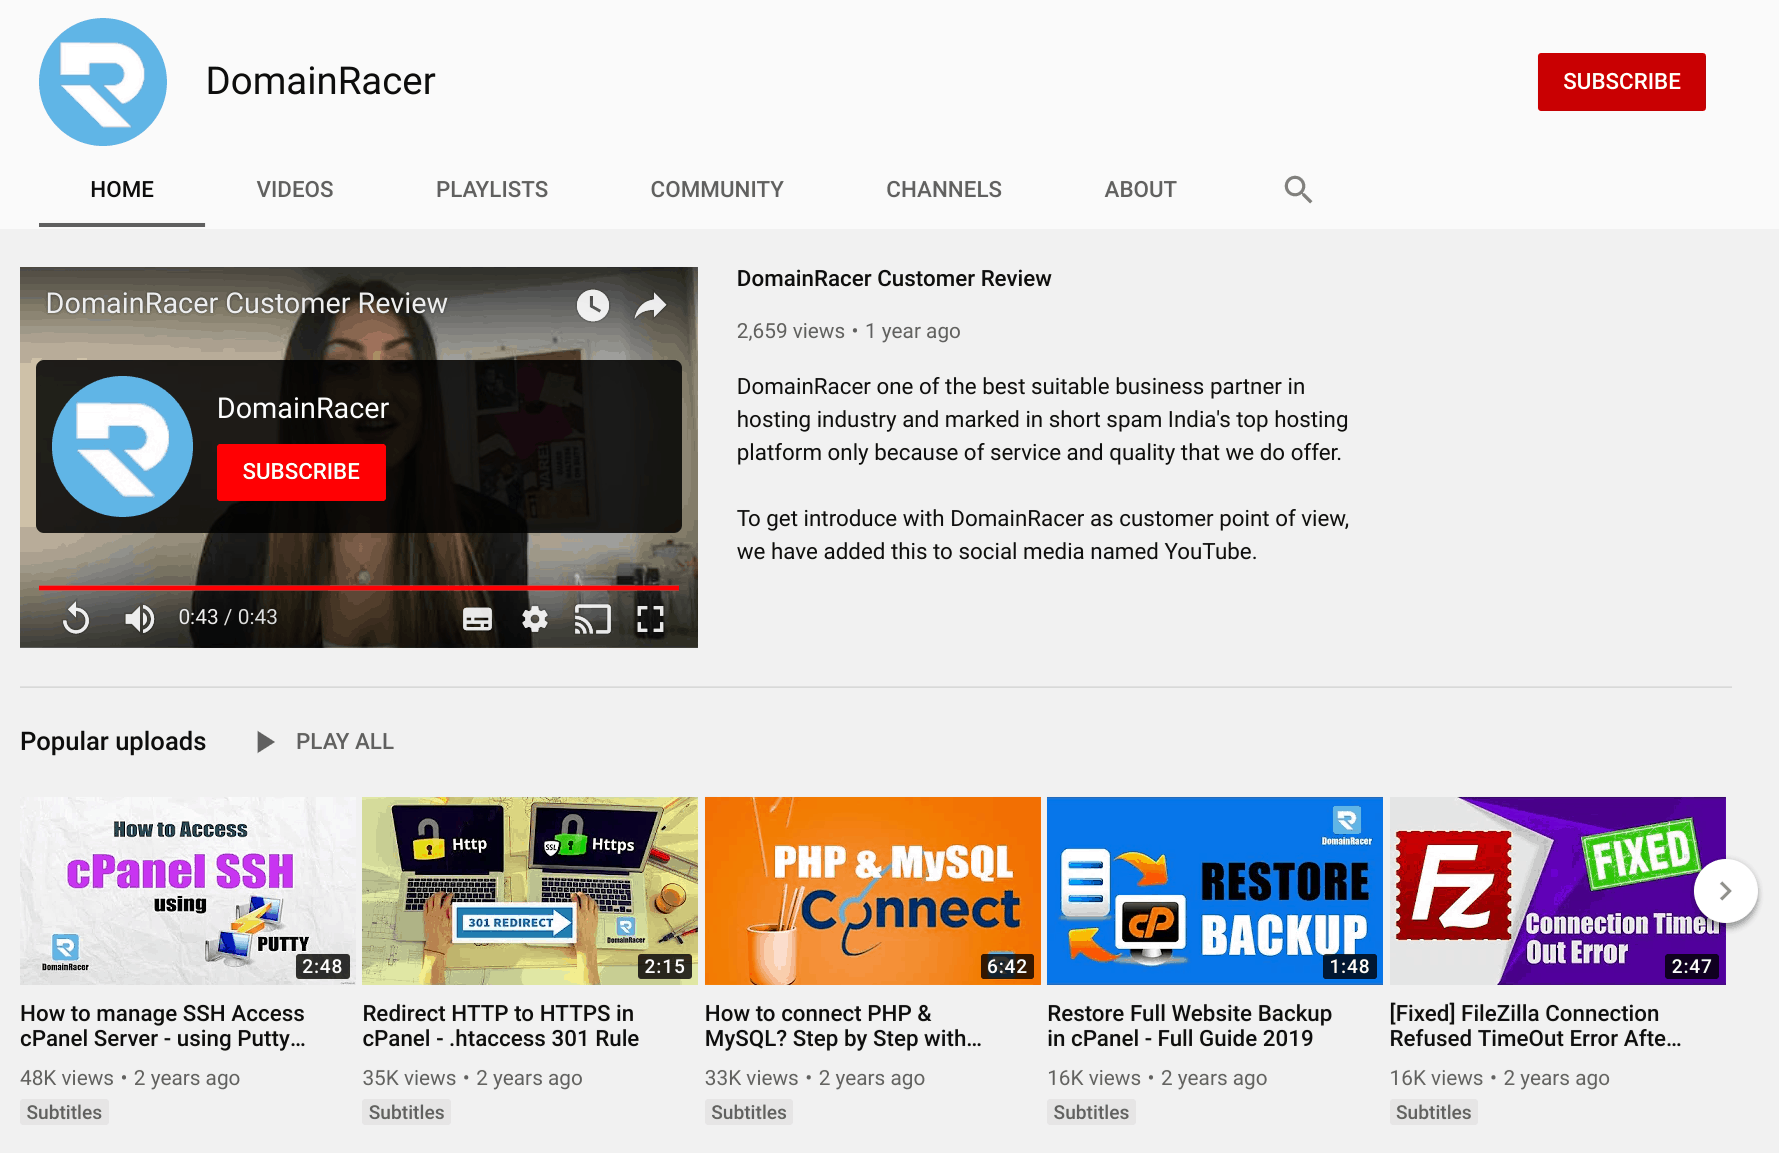
Task: Open the Http to Https redirect thumbnail
Action: coord(530,891)
